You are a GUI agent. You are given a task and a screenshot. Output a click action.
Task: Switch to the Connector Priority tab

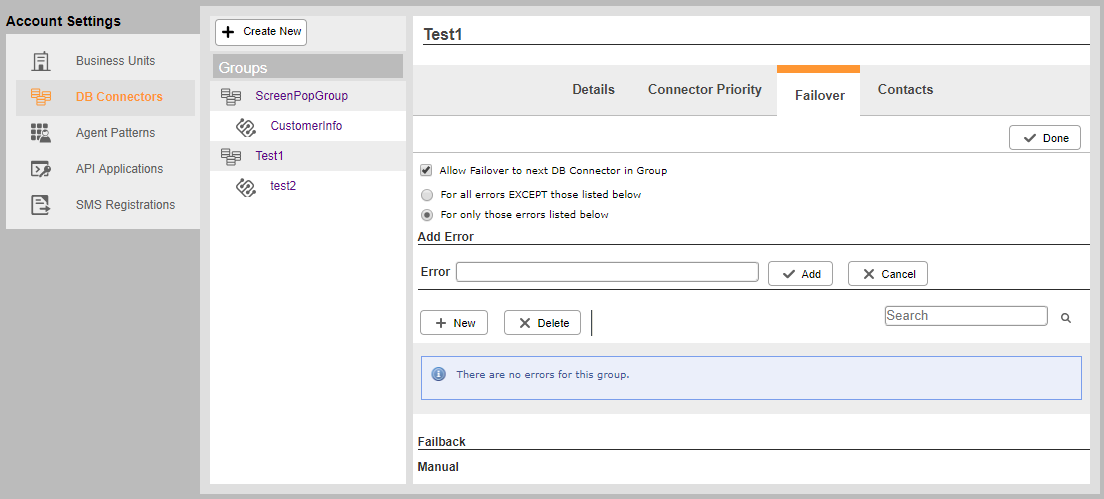point(705,90)
